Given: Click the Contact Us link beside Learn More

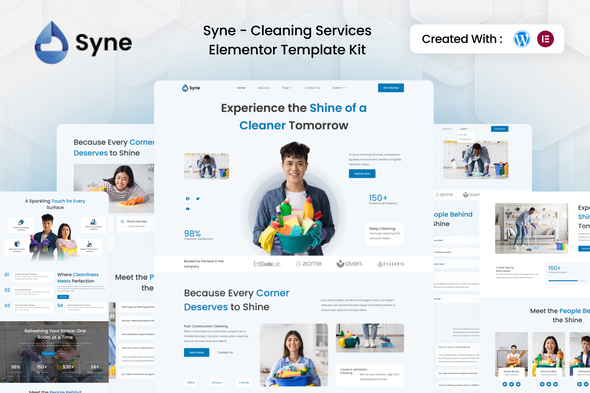Looking at the screenshot, I should pos(225,352).
